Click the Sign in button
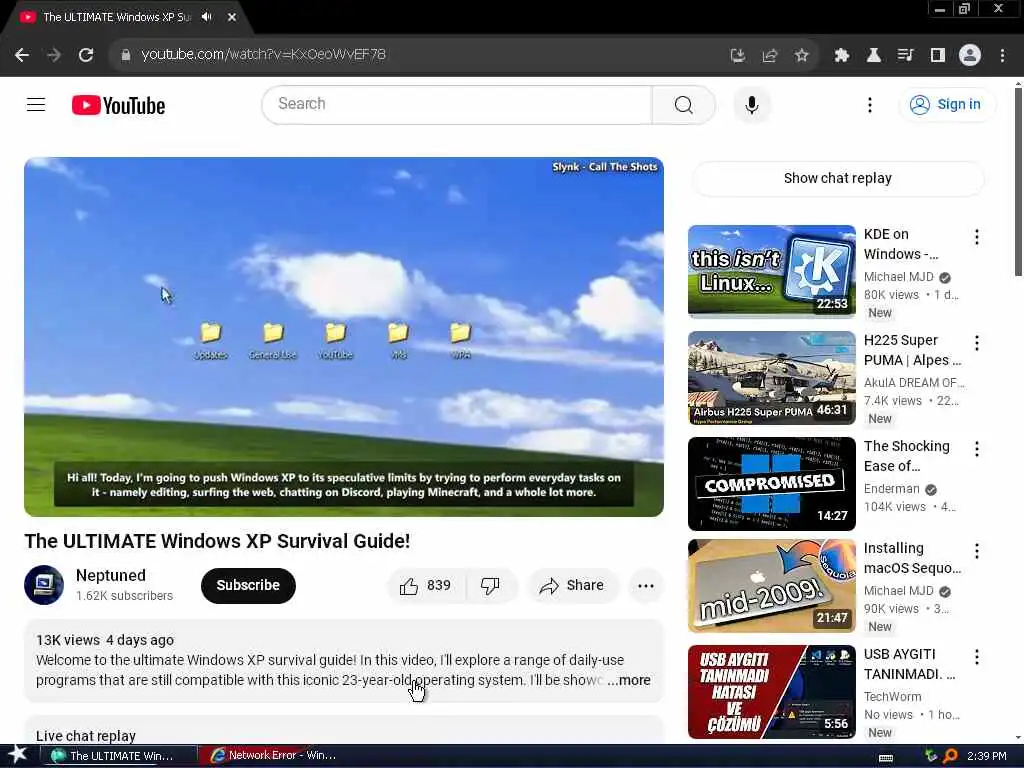 tap(948, 104)
